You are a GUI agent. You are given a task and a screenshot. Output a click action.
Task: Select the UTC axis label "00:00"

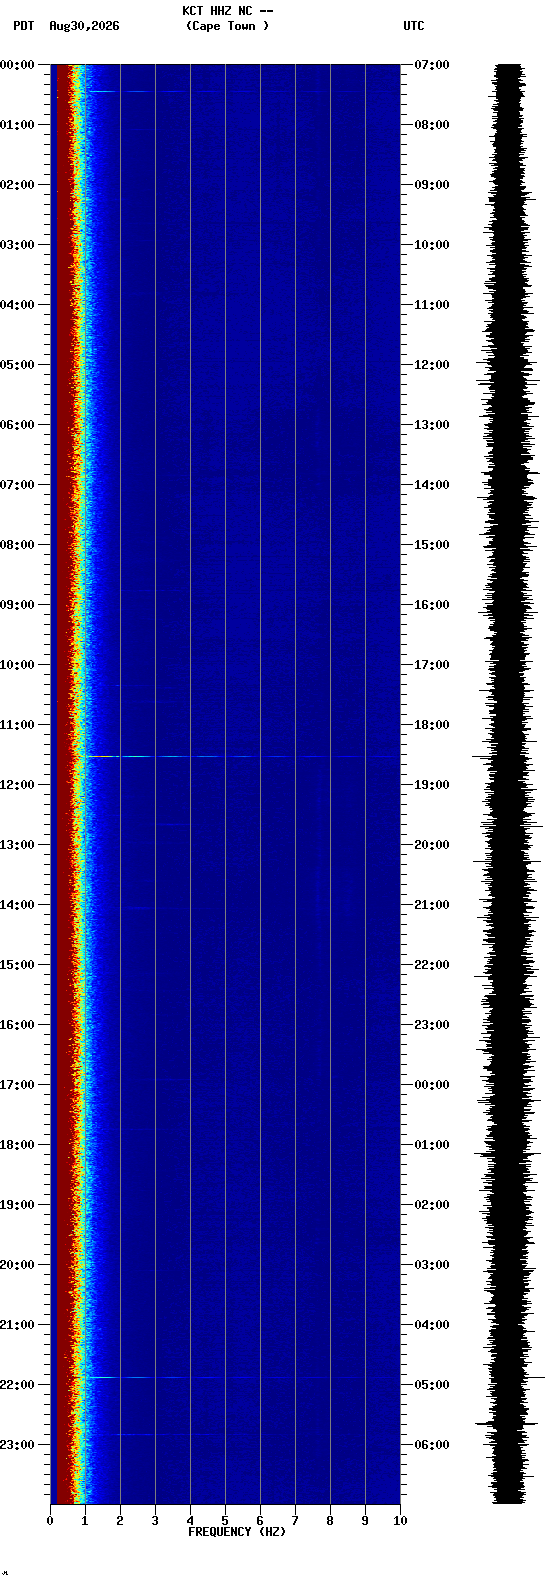(432, 1085)
